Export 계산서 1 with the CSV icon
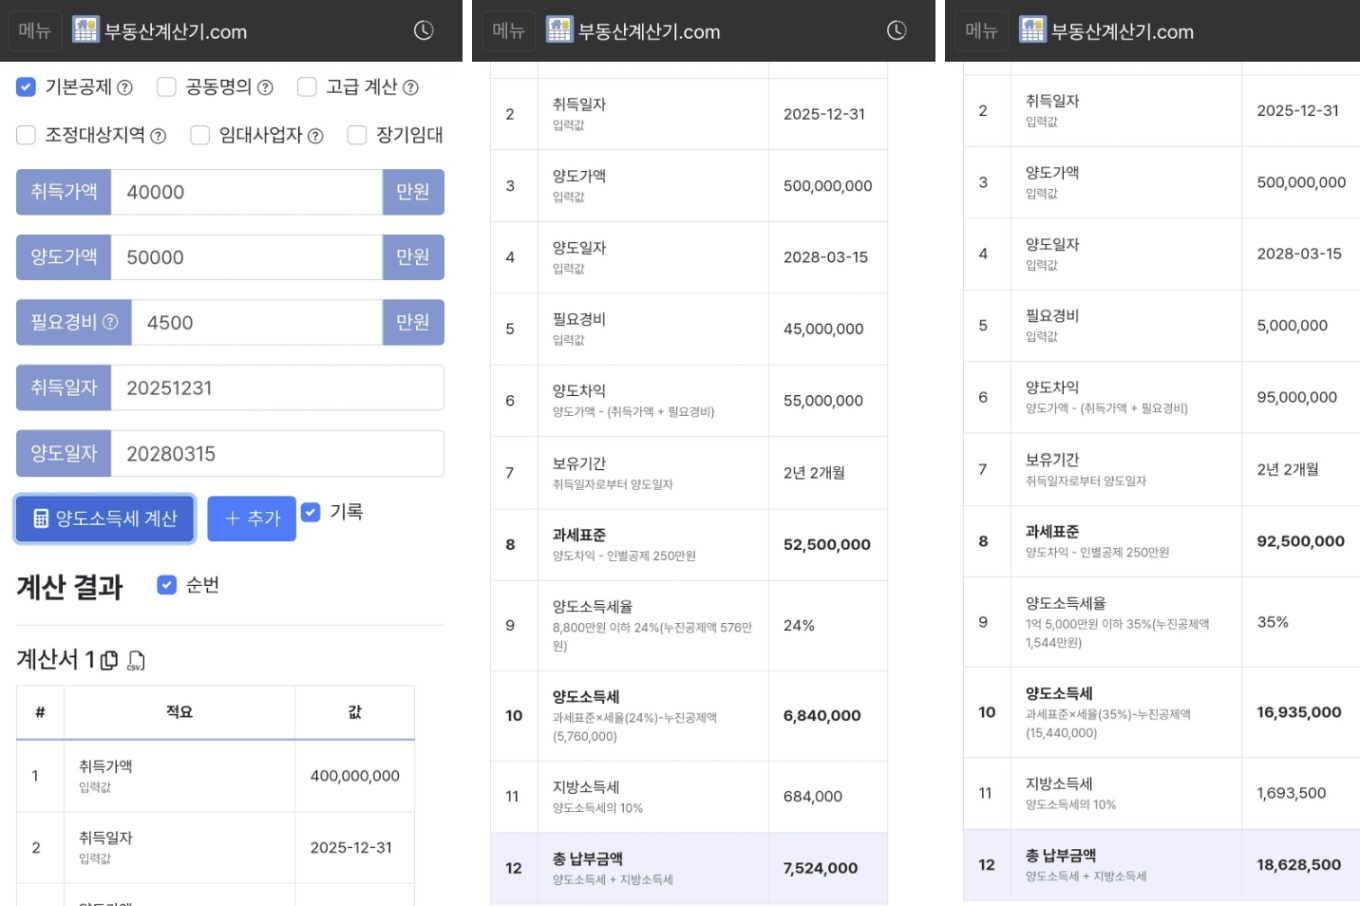This screenshot has height=906, width=1360. [x=136, y=660]
